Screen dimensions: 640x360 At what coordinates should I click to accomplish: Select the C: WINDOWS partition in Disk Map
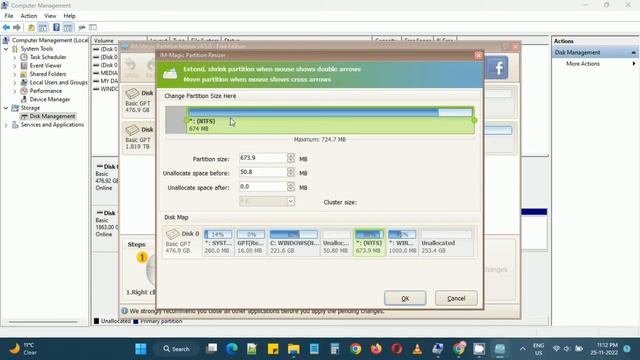tap(293, 242)
